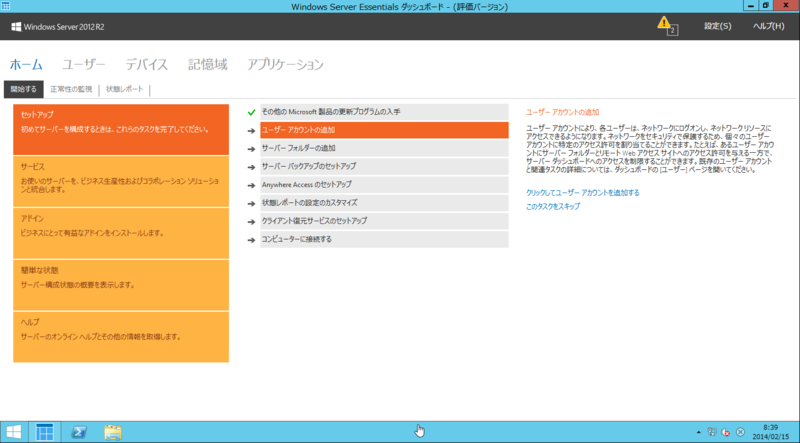Click the arrow icon beside クライアント復元サービスのセットアップ
The width and height of the screenshot is (800, 443).
coord(251,222)
